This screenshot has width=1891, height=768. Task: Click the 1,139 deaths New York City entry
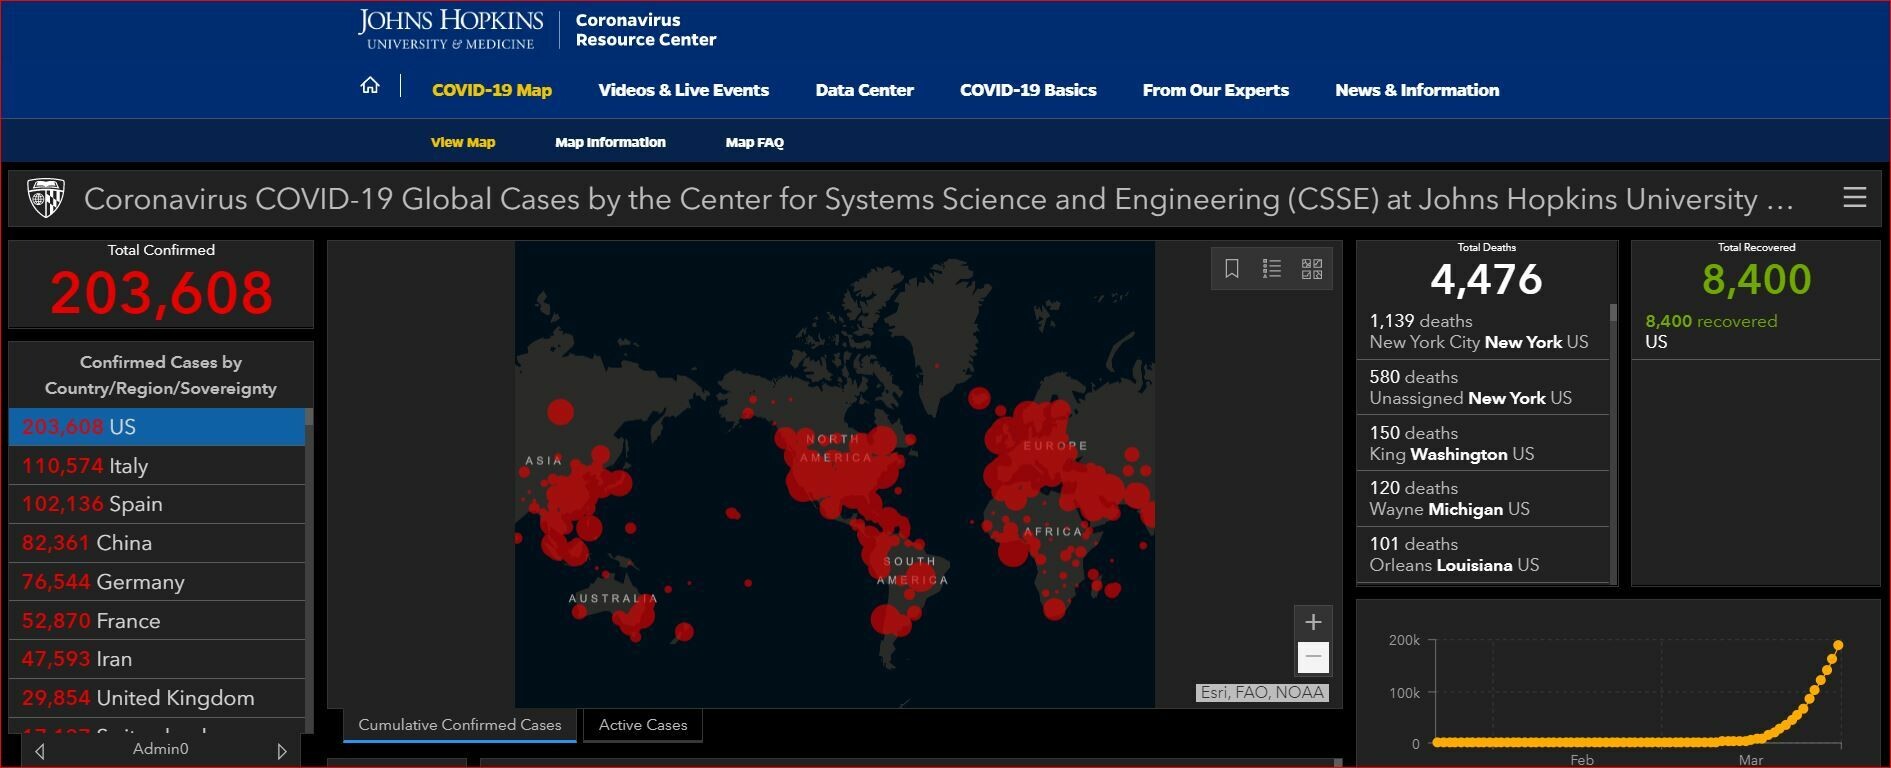(x=1482, y=331)
